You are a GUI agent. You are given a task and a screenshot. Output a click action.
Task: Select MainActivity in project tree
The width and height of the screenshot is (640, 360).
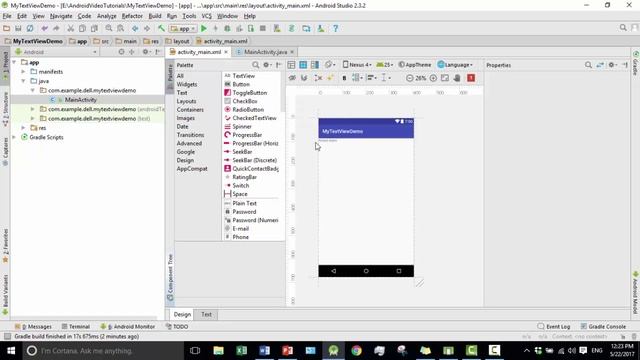[x=80, y=100]
